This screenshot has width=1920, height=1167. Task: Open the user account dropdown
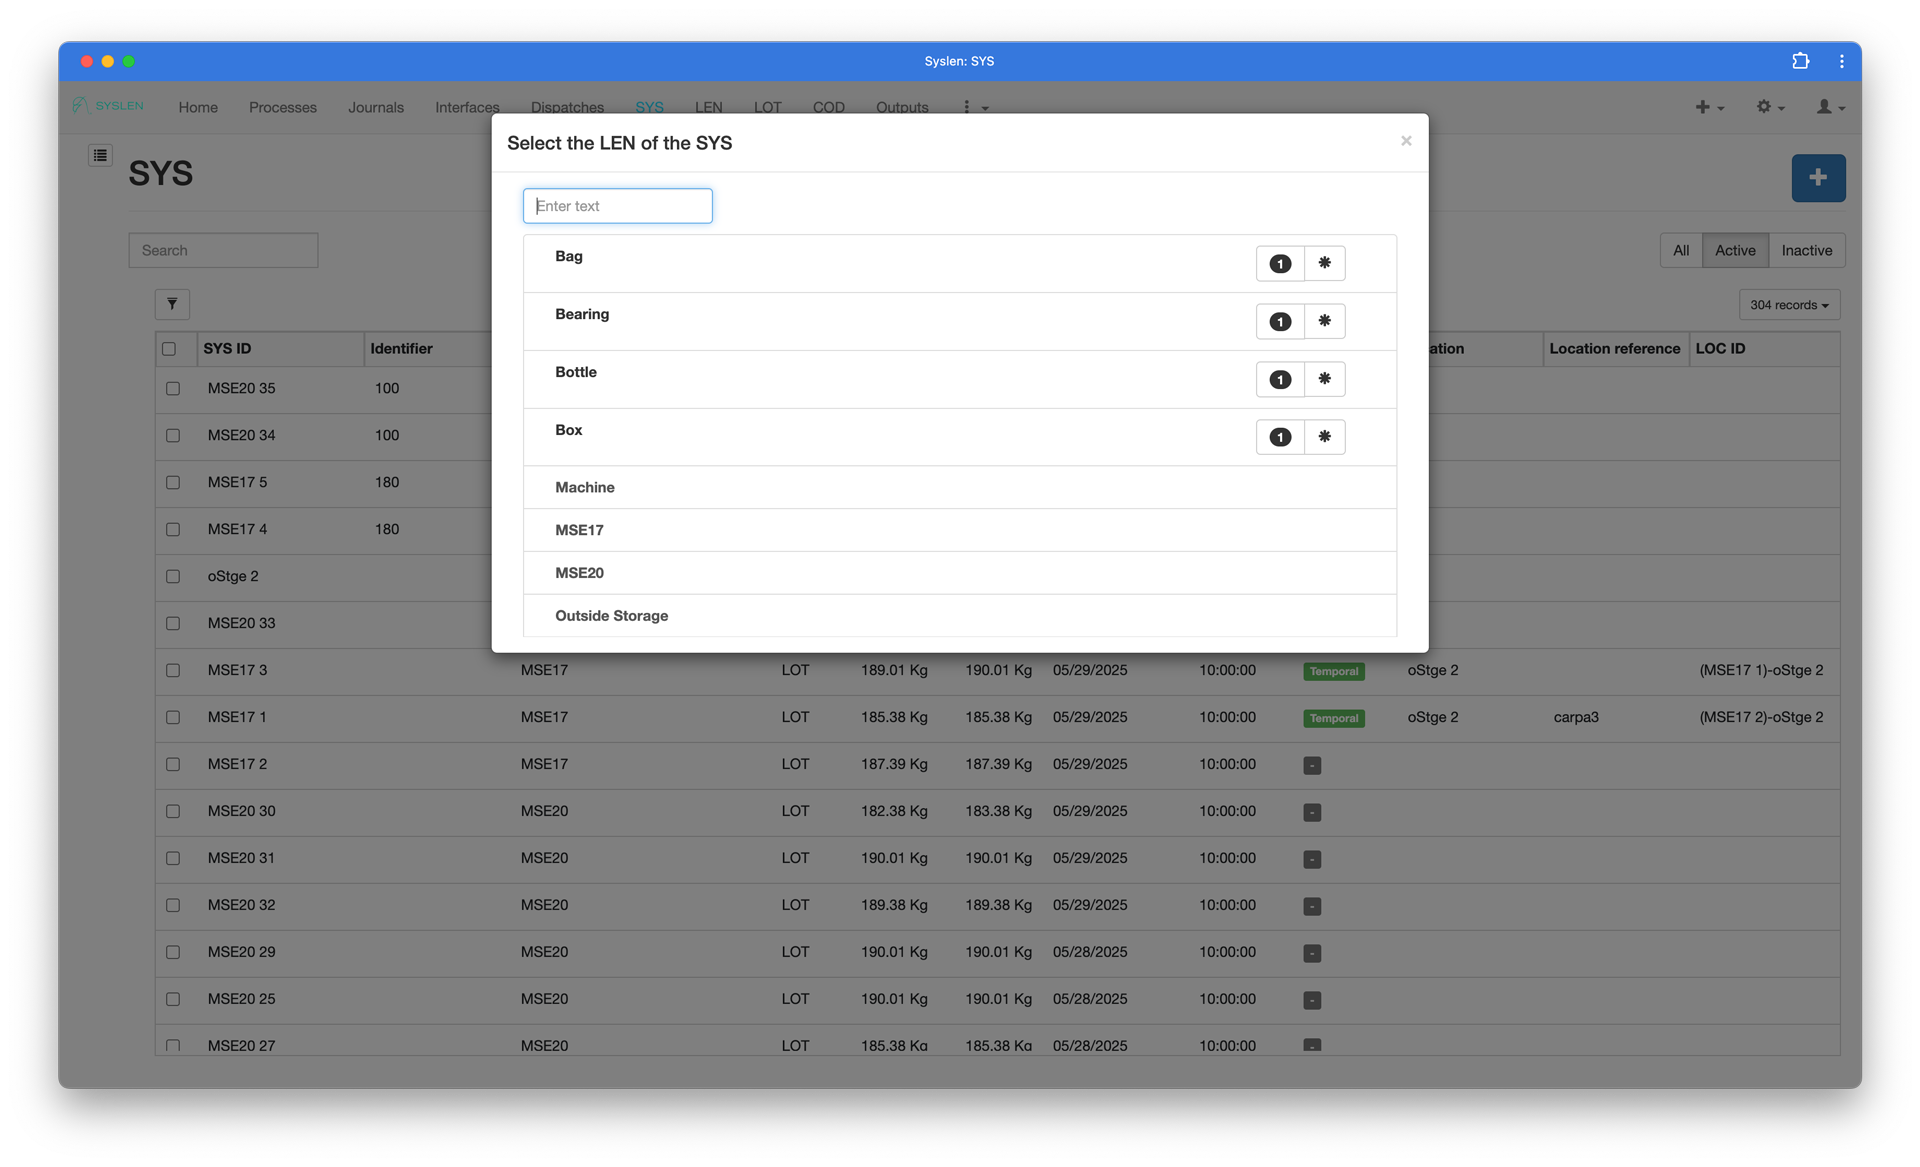(x=1829, y=107)
